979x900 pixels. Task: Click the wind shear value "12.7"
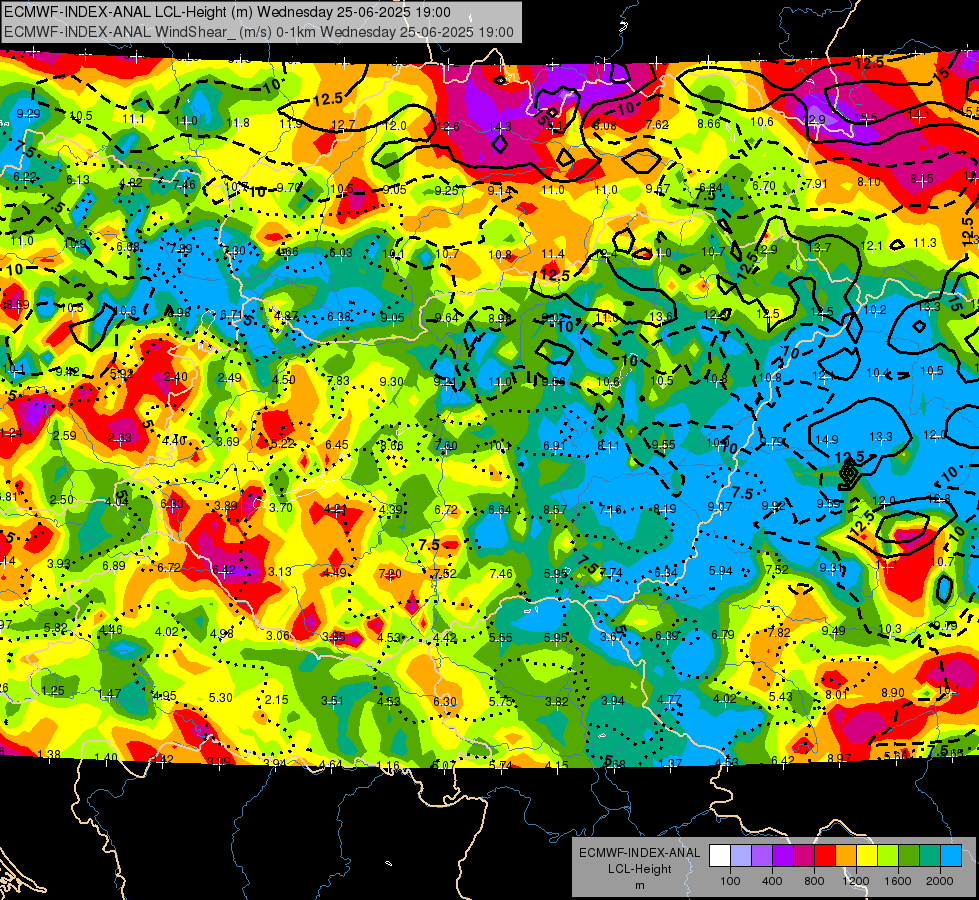(343, 126)
